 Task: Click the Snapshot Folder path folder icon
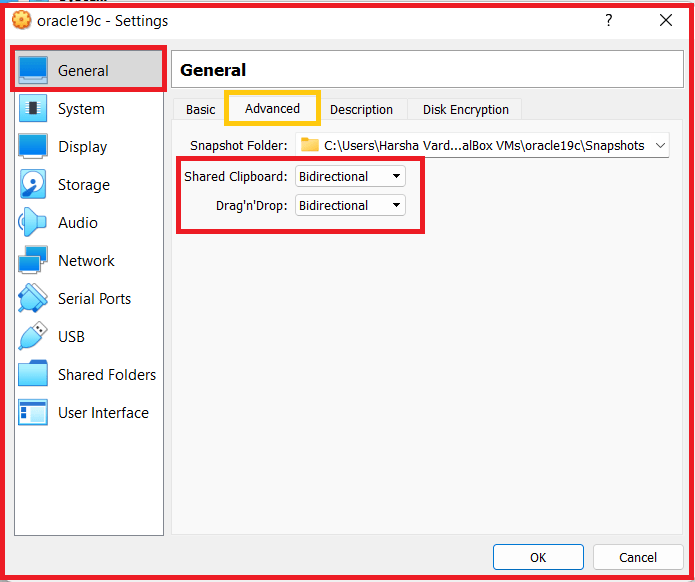click(x=309, y=145)
